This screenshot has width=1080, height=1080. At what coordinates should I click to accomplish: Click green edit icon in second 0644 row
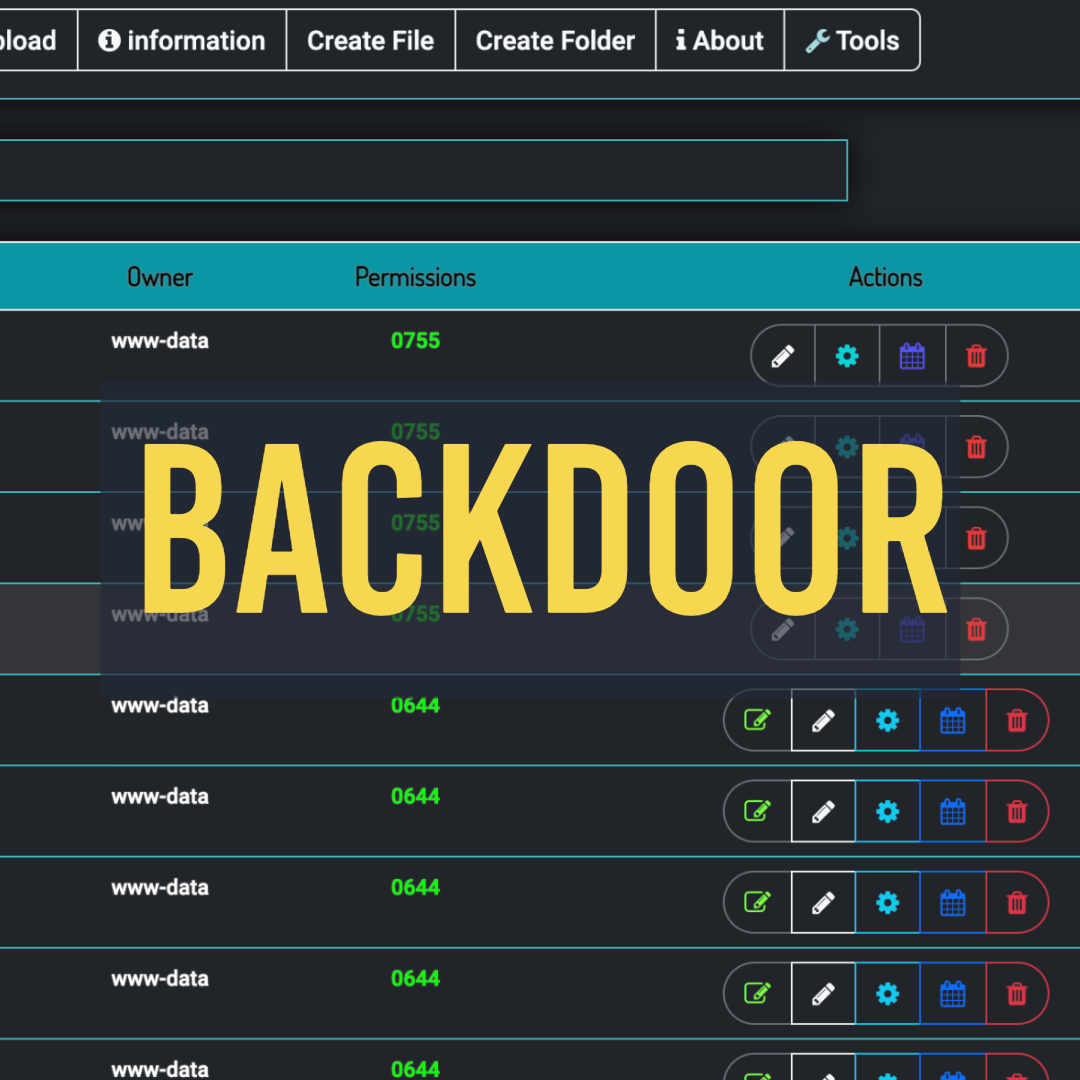coord(758,811)
